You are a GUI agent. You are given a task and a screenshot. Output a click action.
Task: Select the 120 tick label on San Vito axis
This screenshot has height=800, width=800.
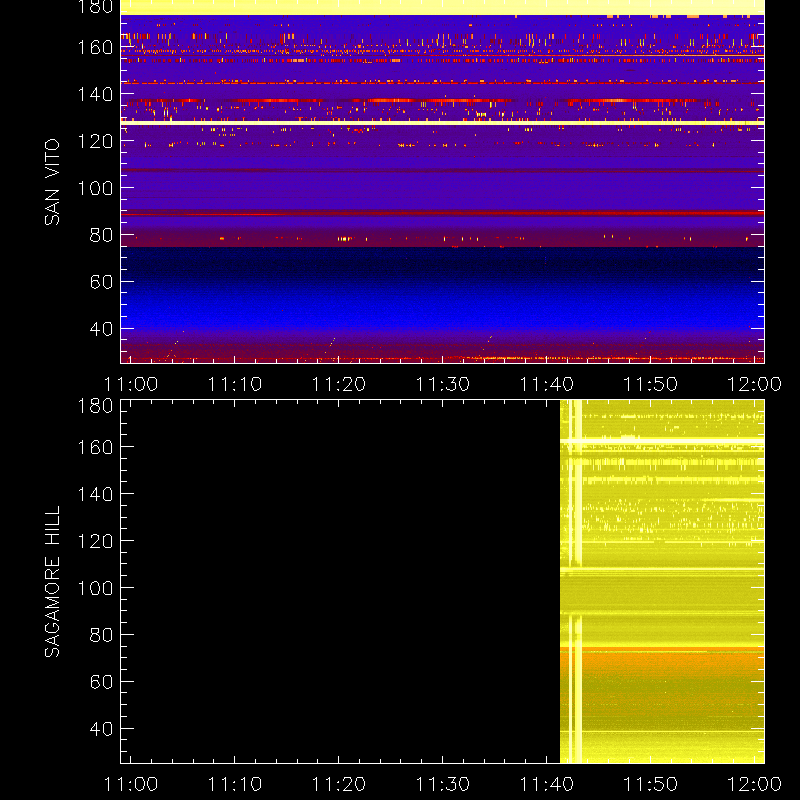95,141
